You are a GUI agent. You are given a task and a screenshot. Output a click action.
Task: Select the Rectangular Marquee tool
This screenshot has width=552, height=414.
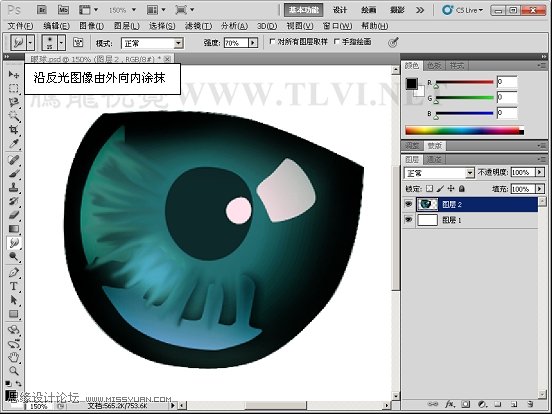[x=14, y=88]
